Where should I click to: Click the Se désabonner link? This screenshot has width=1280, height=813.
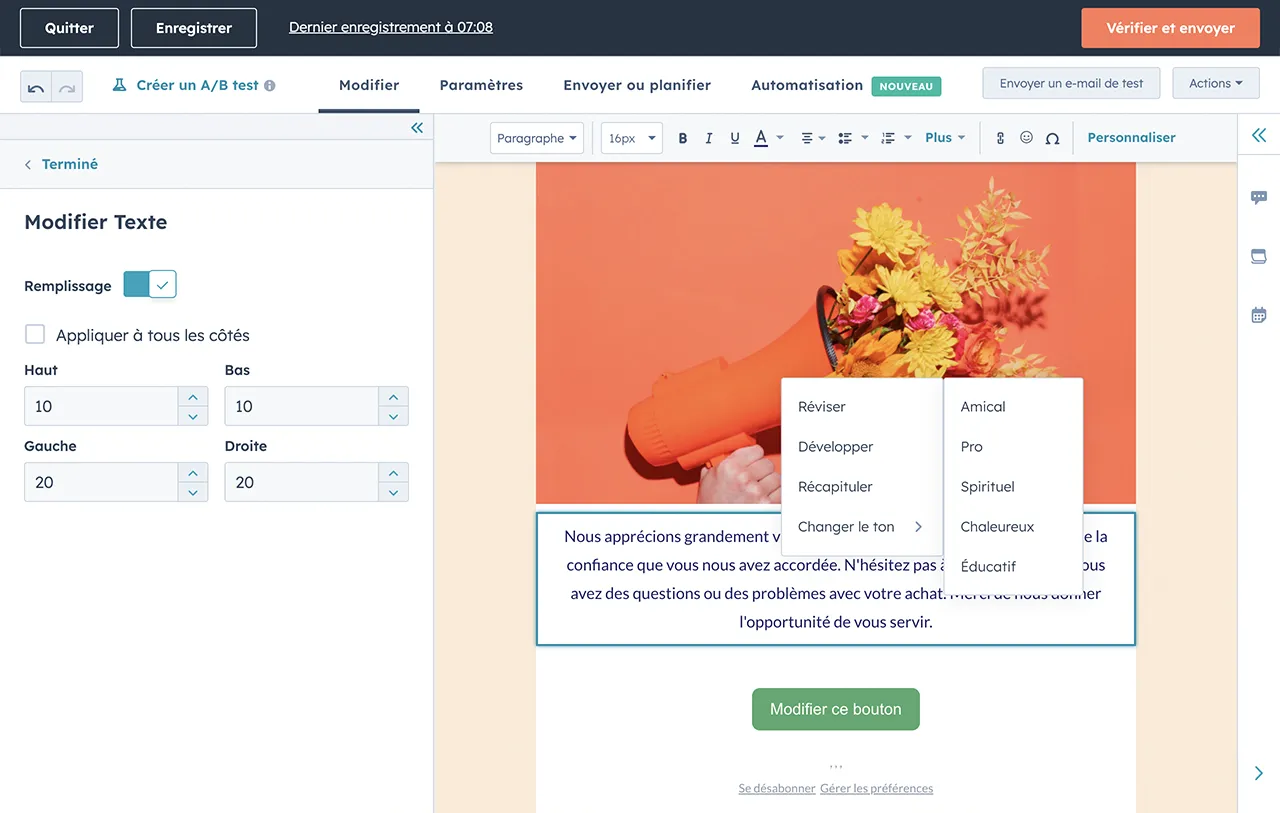777,788
